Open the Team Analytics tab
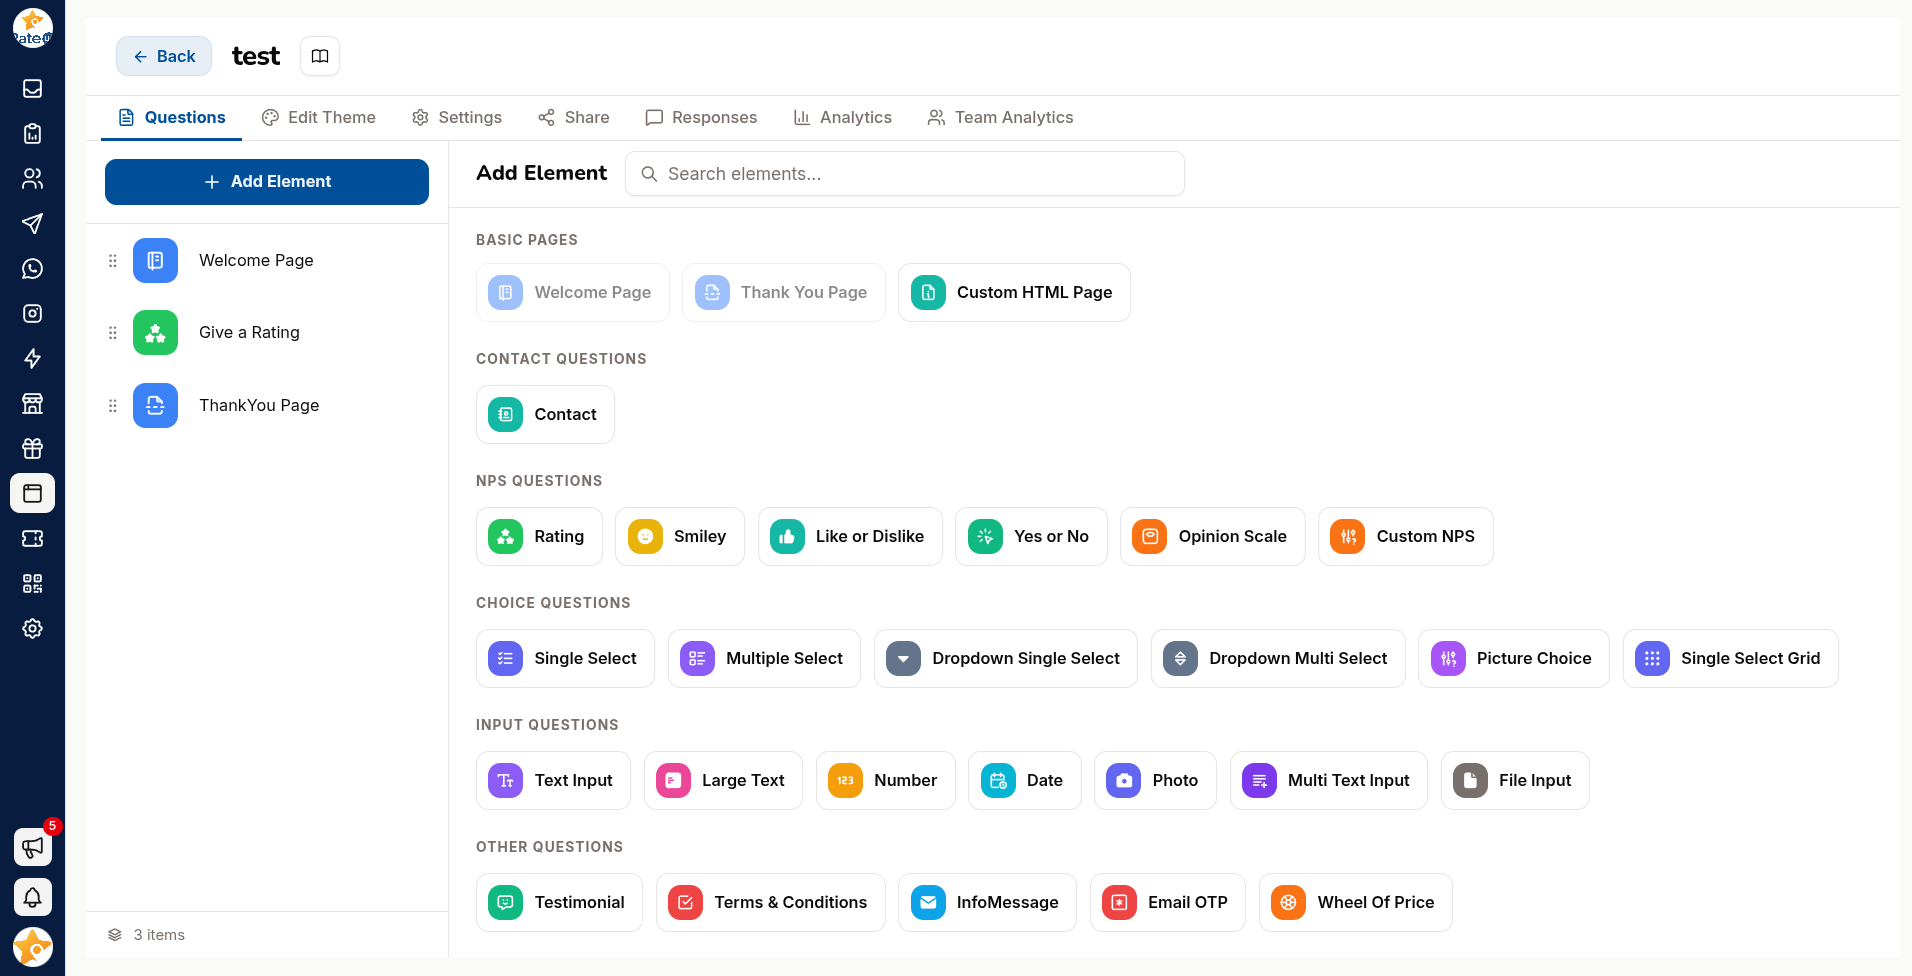 coord(1000,118)
